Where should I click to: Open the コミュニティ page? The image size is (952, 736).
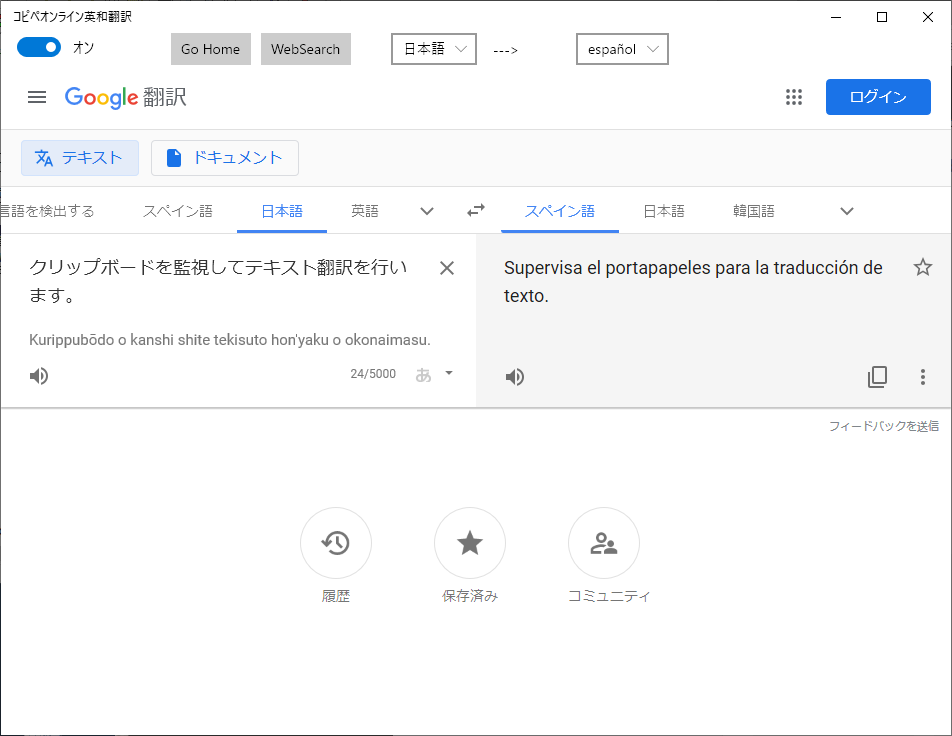click(604, 543)
